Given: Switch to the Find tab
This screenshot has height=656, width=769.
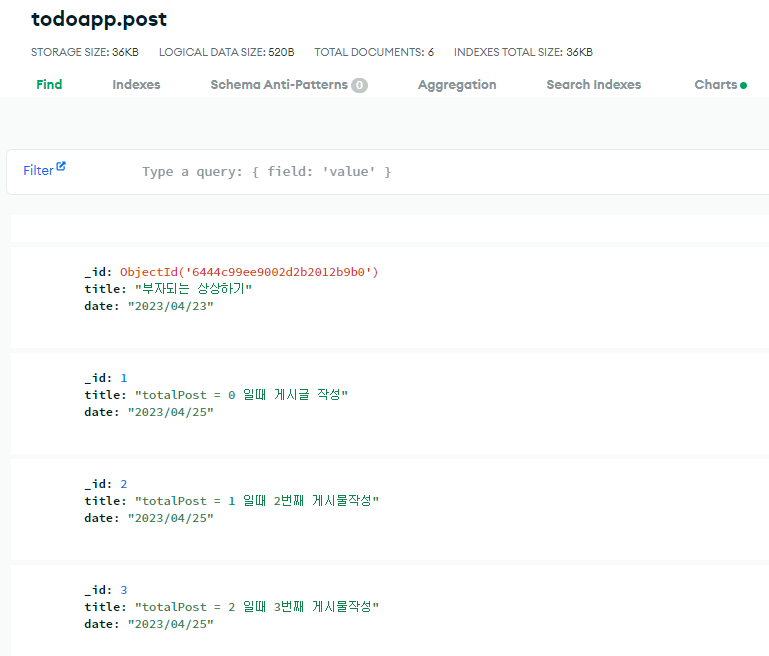Looking at the screenshot, I should point(49,84).
